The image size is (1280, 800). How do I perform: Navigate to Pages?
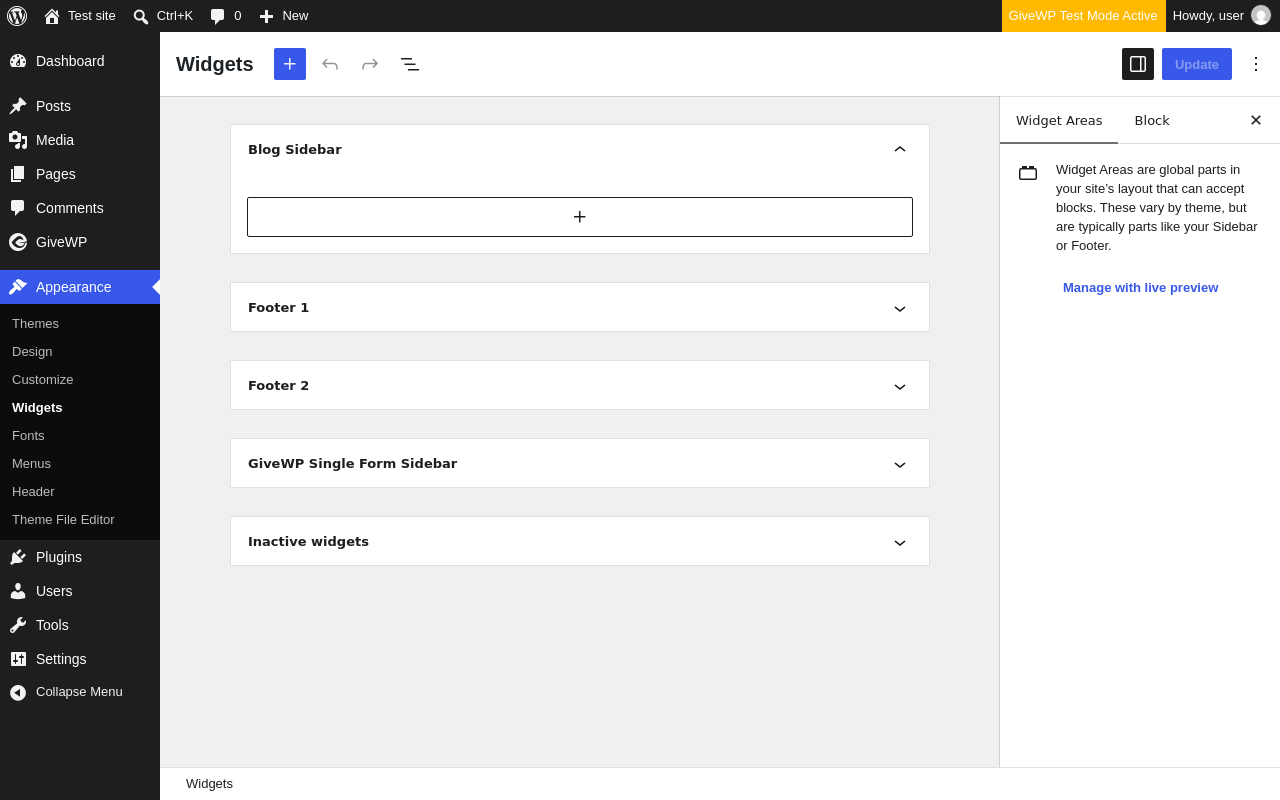pos(80,174)
